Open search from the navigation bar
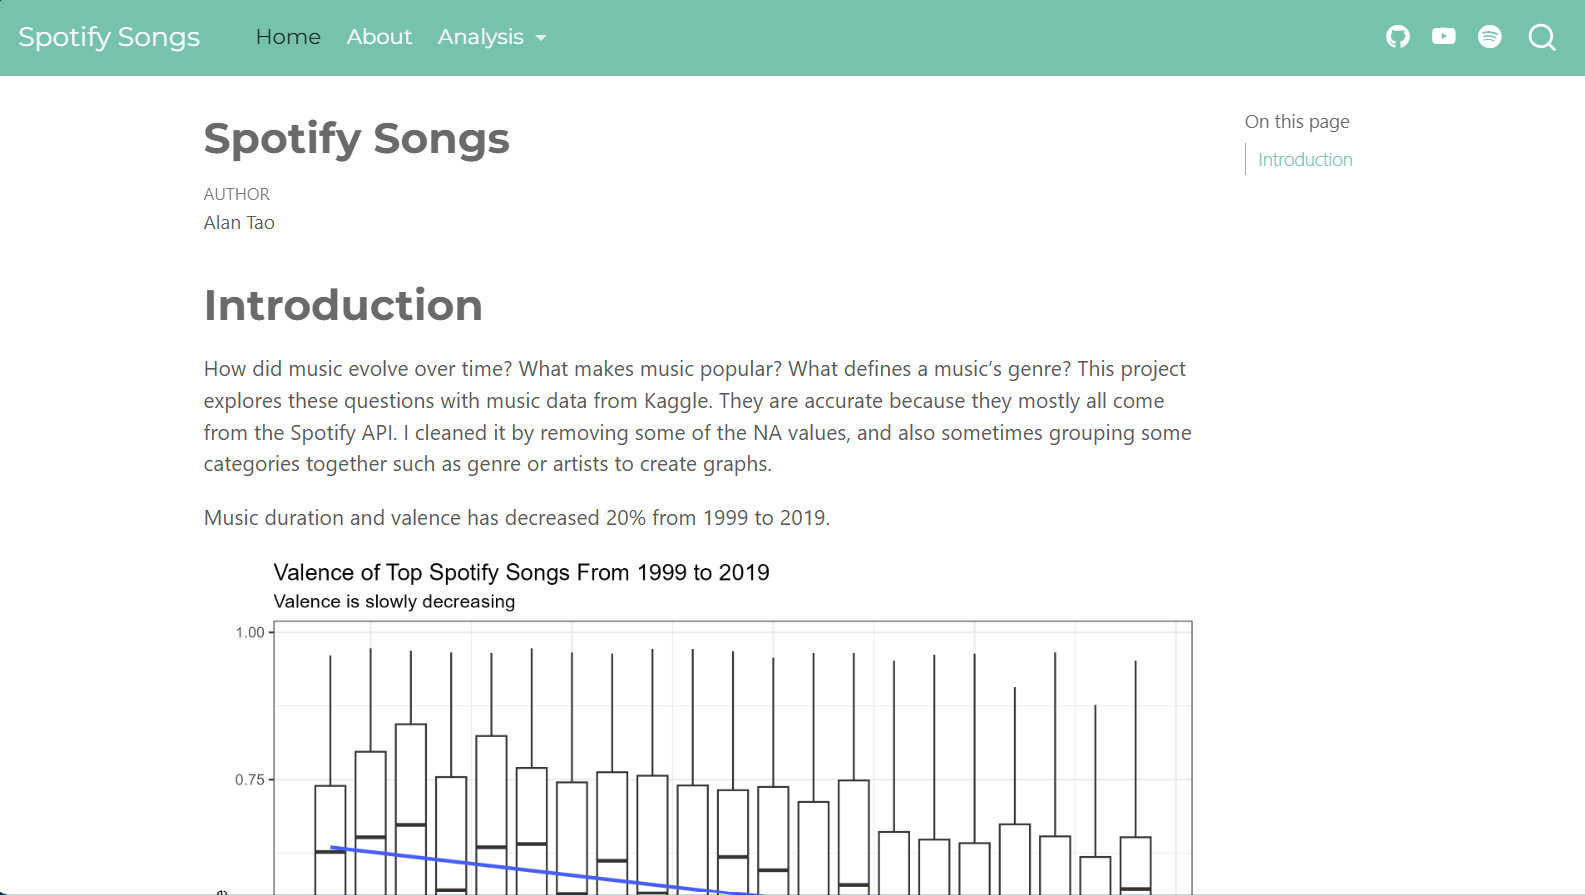 point(1541,38)
